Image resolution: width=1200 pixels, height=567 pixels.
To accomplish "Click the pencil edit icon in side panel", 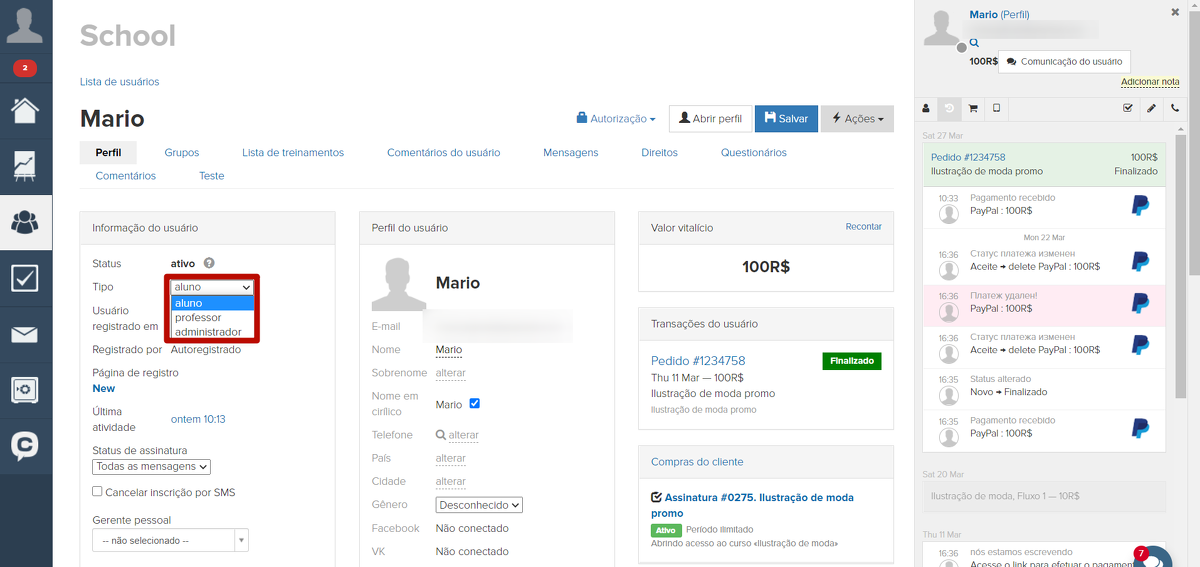I will coord(1151,108).
